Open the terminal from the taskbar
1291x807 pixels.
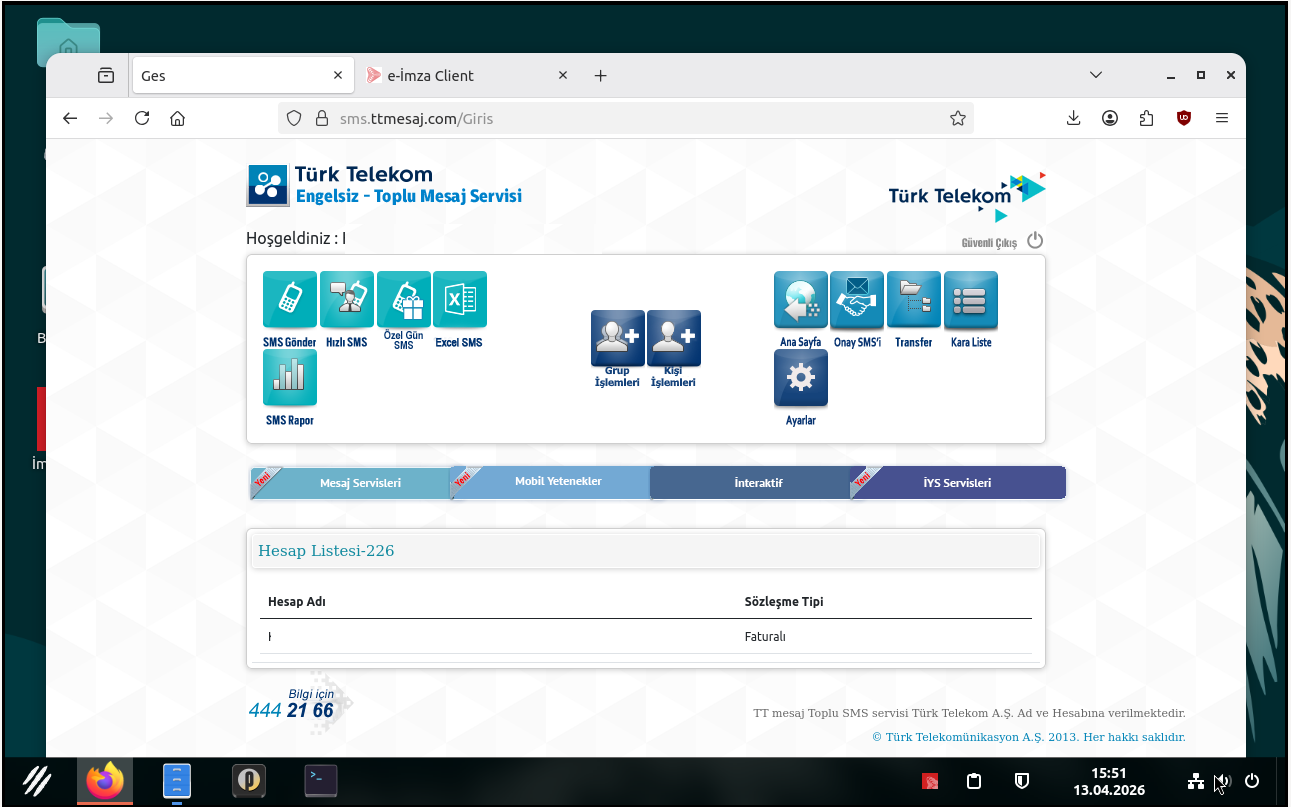click(321, 781)
